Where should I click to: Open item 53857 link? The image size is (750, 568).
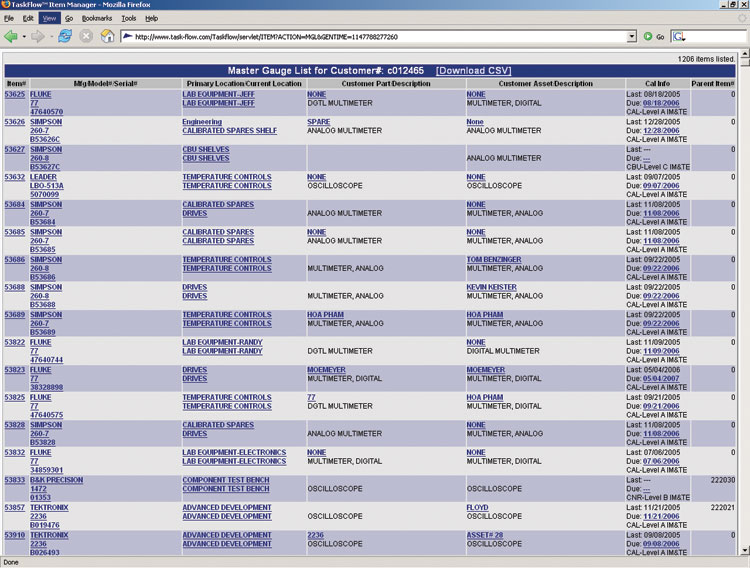[14, 507]
